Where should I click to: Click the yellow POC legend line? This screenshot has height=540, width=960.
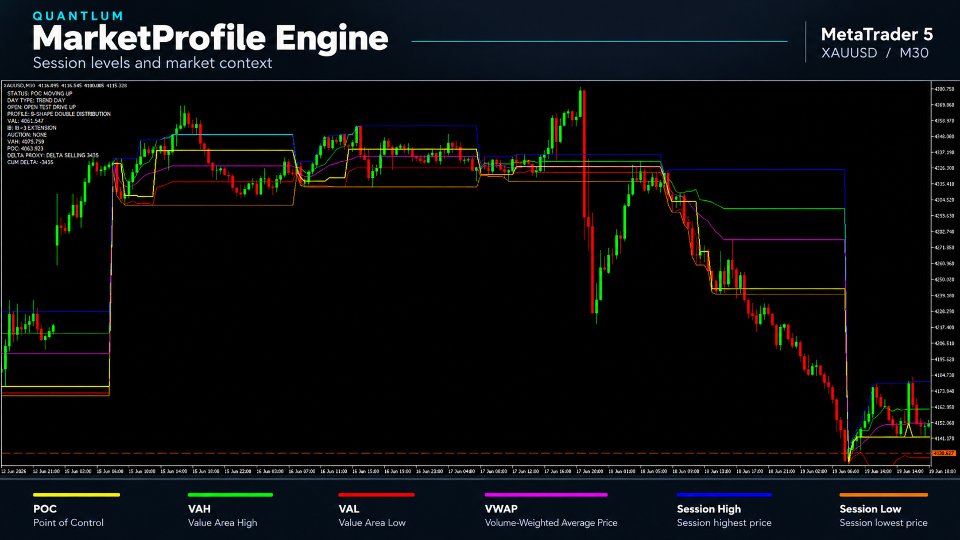pos(77,495)
